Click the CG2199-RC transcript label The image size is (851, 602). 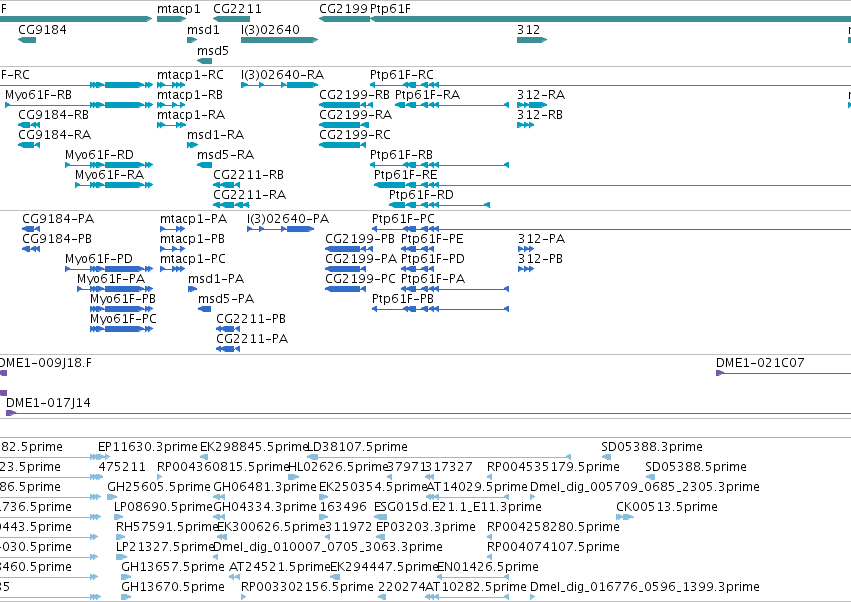(x=355, y=135)
